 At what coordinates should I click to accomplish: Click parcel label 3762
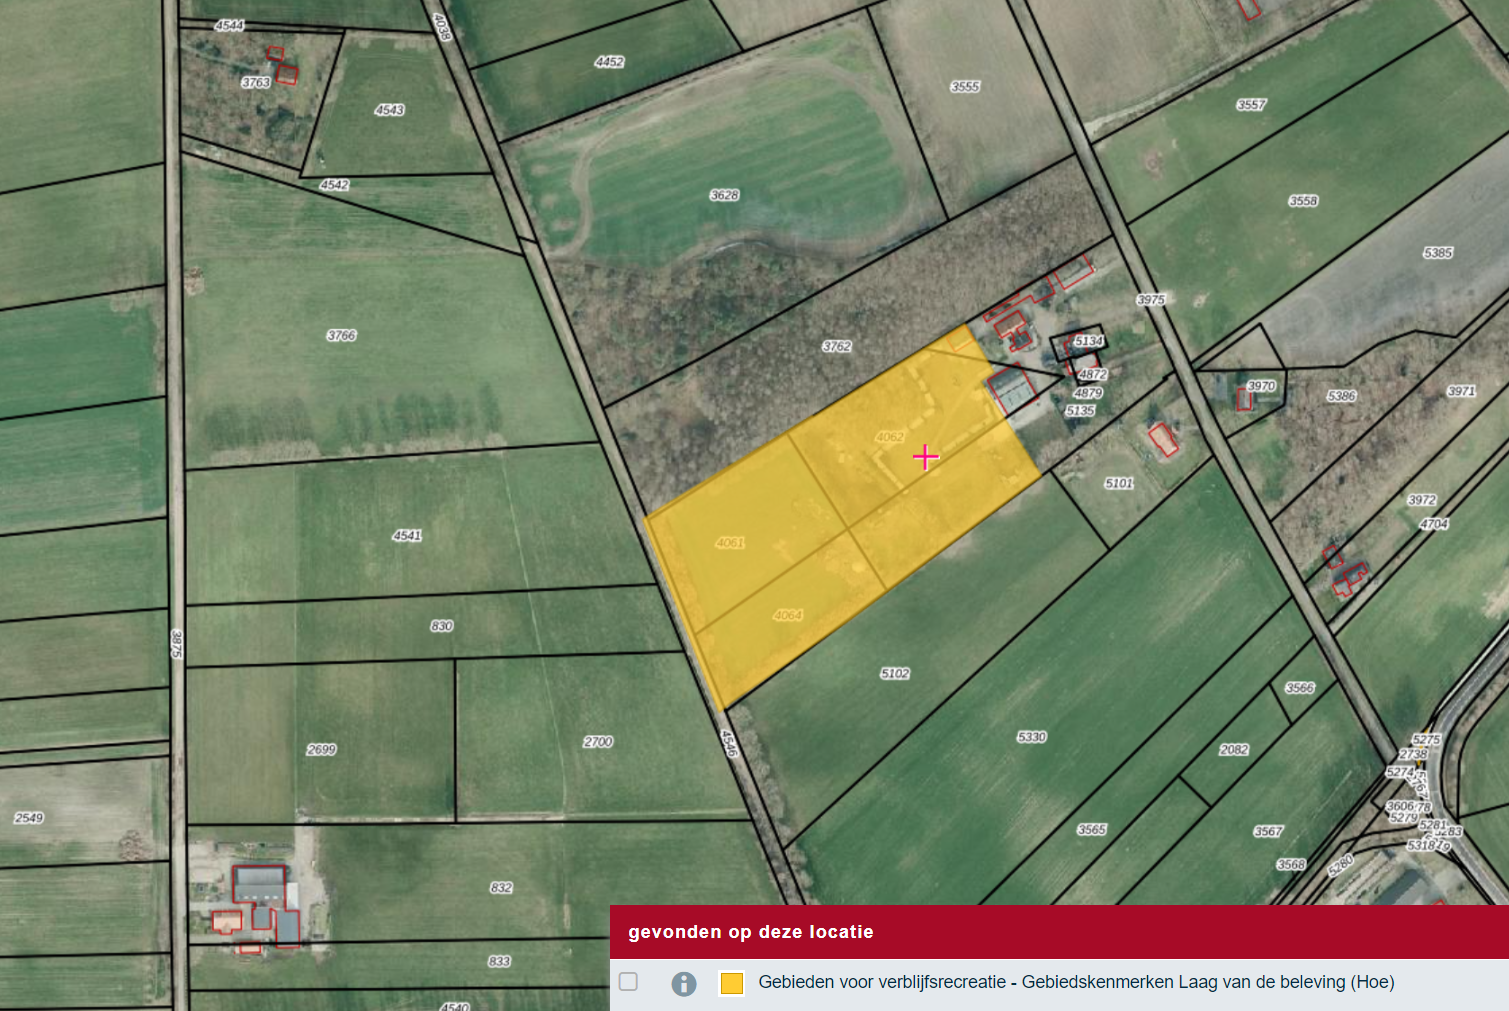837,346
